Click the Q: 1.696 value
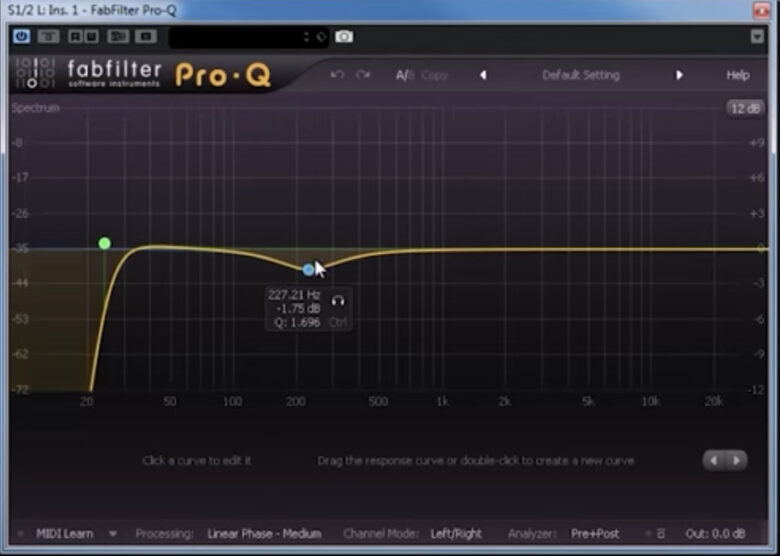 point(297,322)
